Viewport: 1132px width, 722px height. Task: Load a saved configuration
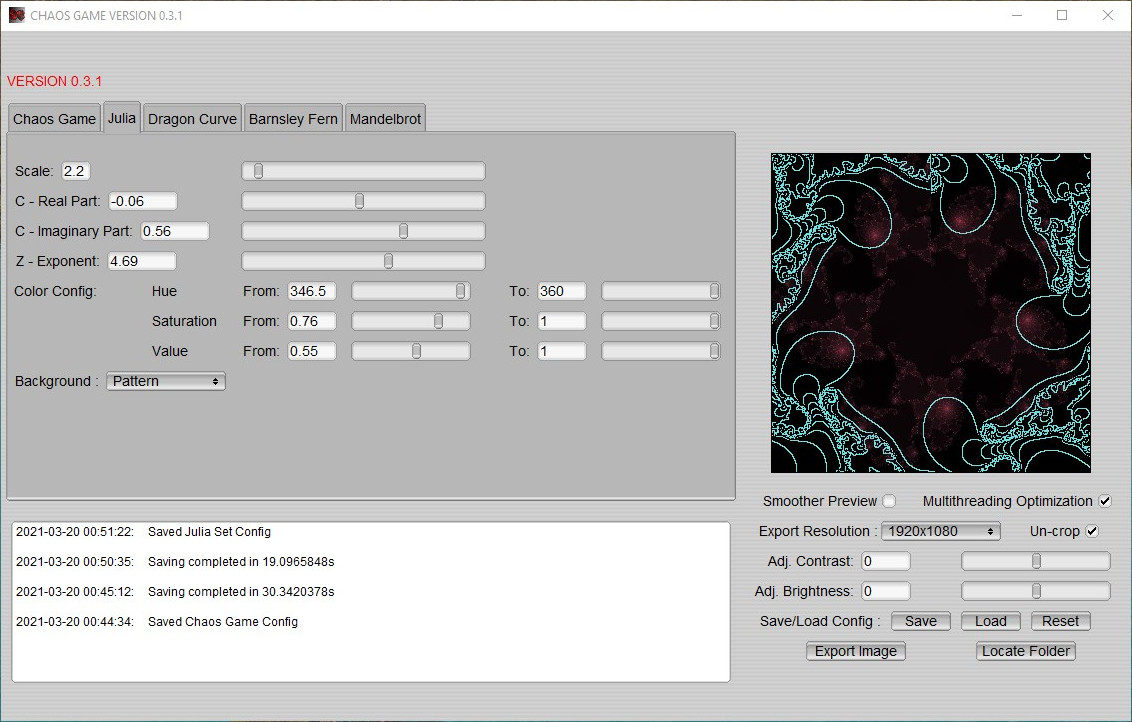pyautogui.click(x=990, y=621)
